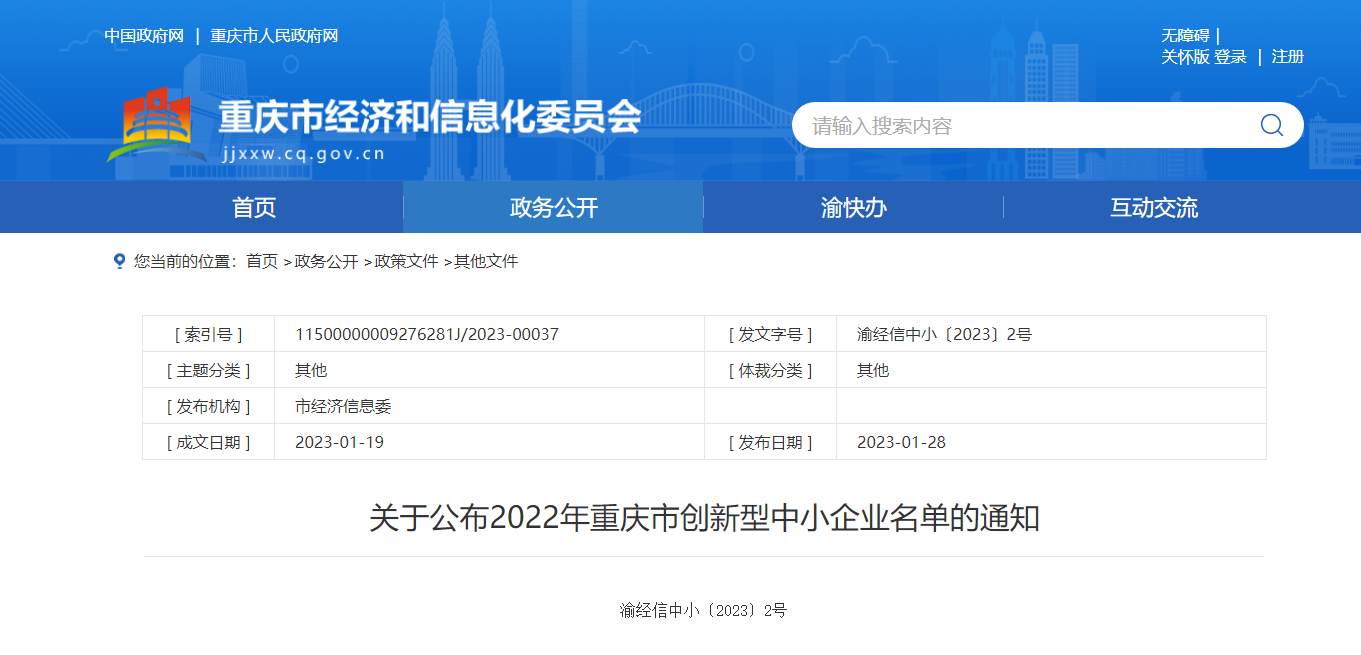The width and height of the screenshot is (1361, 655).
Task: Open the 中国政府网 link
Action: (144, 36)
